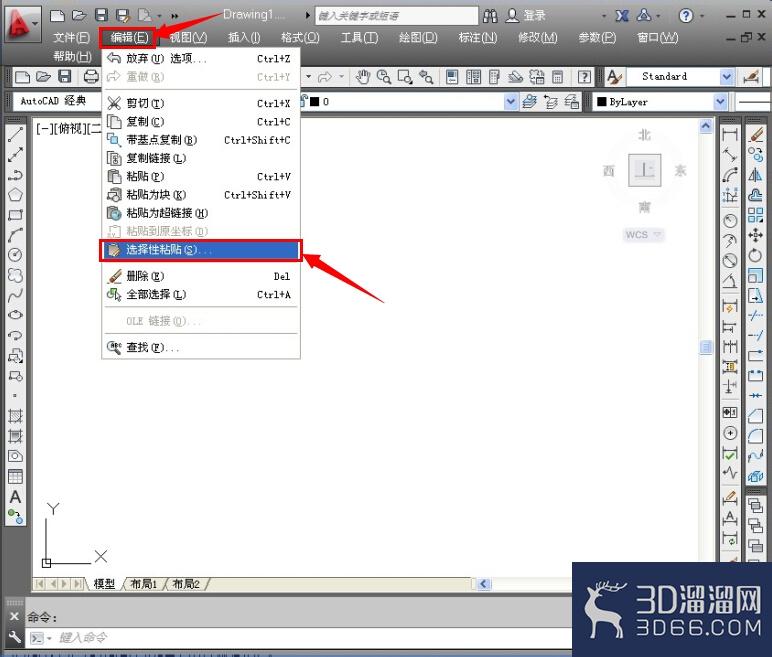Screen dimensions: 772x657
Task: Choose 复制(C) in the edit menu
Action: pos(201,121)
